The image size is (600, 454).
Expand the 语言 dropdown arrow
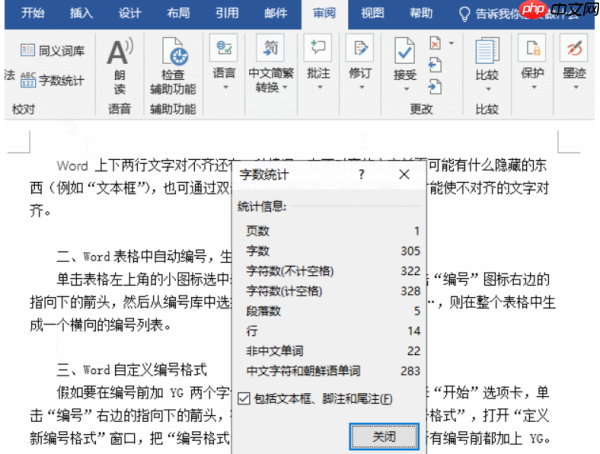[x=225, y=87]
